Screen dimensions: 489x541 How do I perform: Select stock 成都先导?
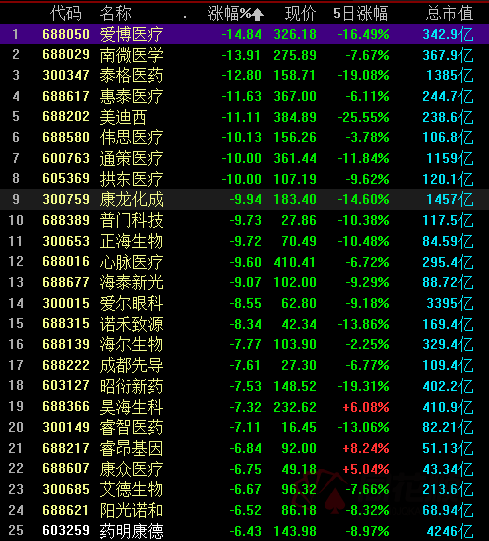pos(131,365)
